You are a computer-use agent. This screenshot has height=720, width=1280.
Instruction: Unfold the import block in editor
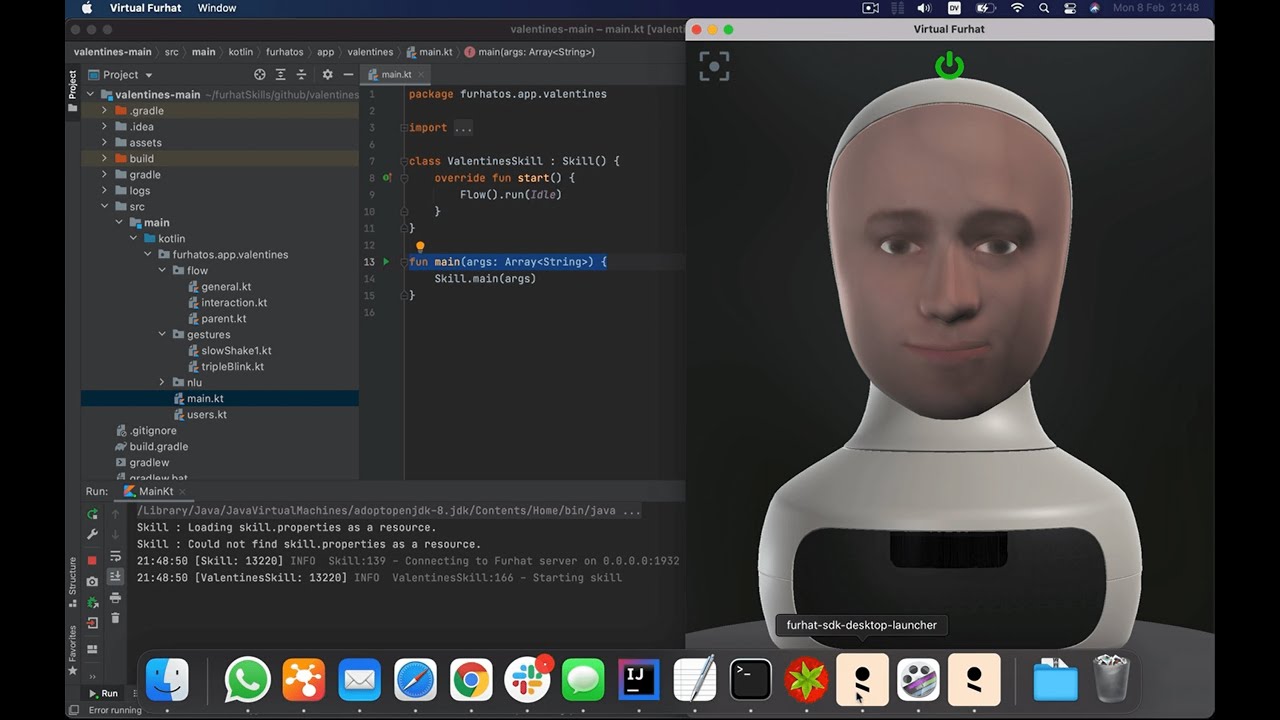463,128
